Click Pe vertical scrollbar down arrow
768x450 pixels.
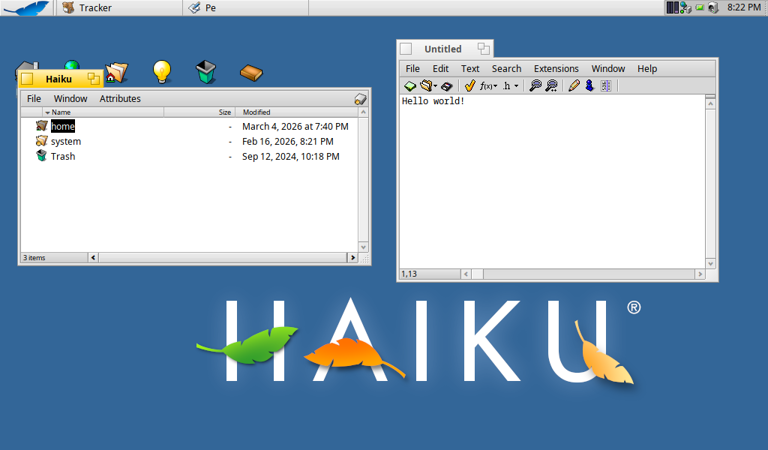pyautogui.click(x=711, y=263)
